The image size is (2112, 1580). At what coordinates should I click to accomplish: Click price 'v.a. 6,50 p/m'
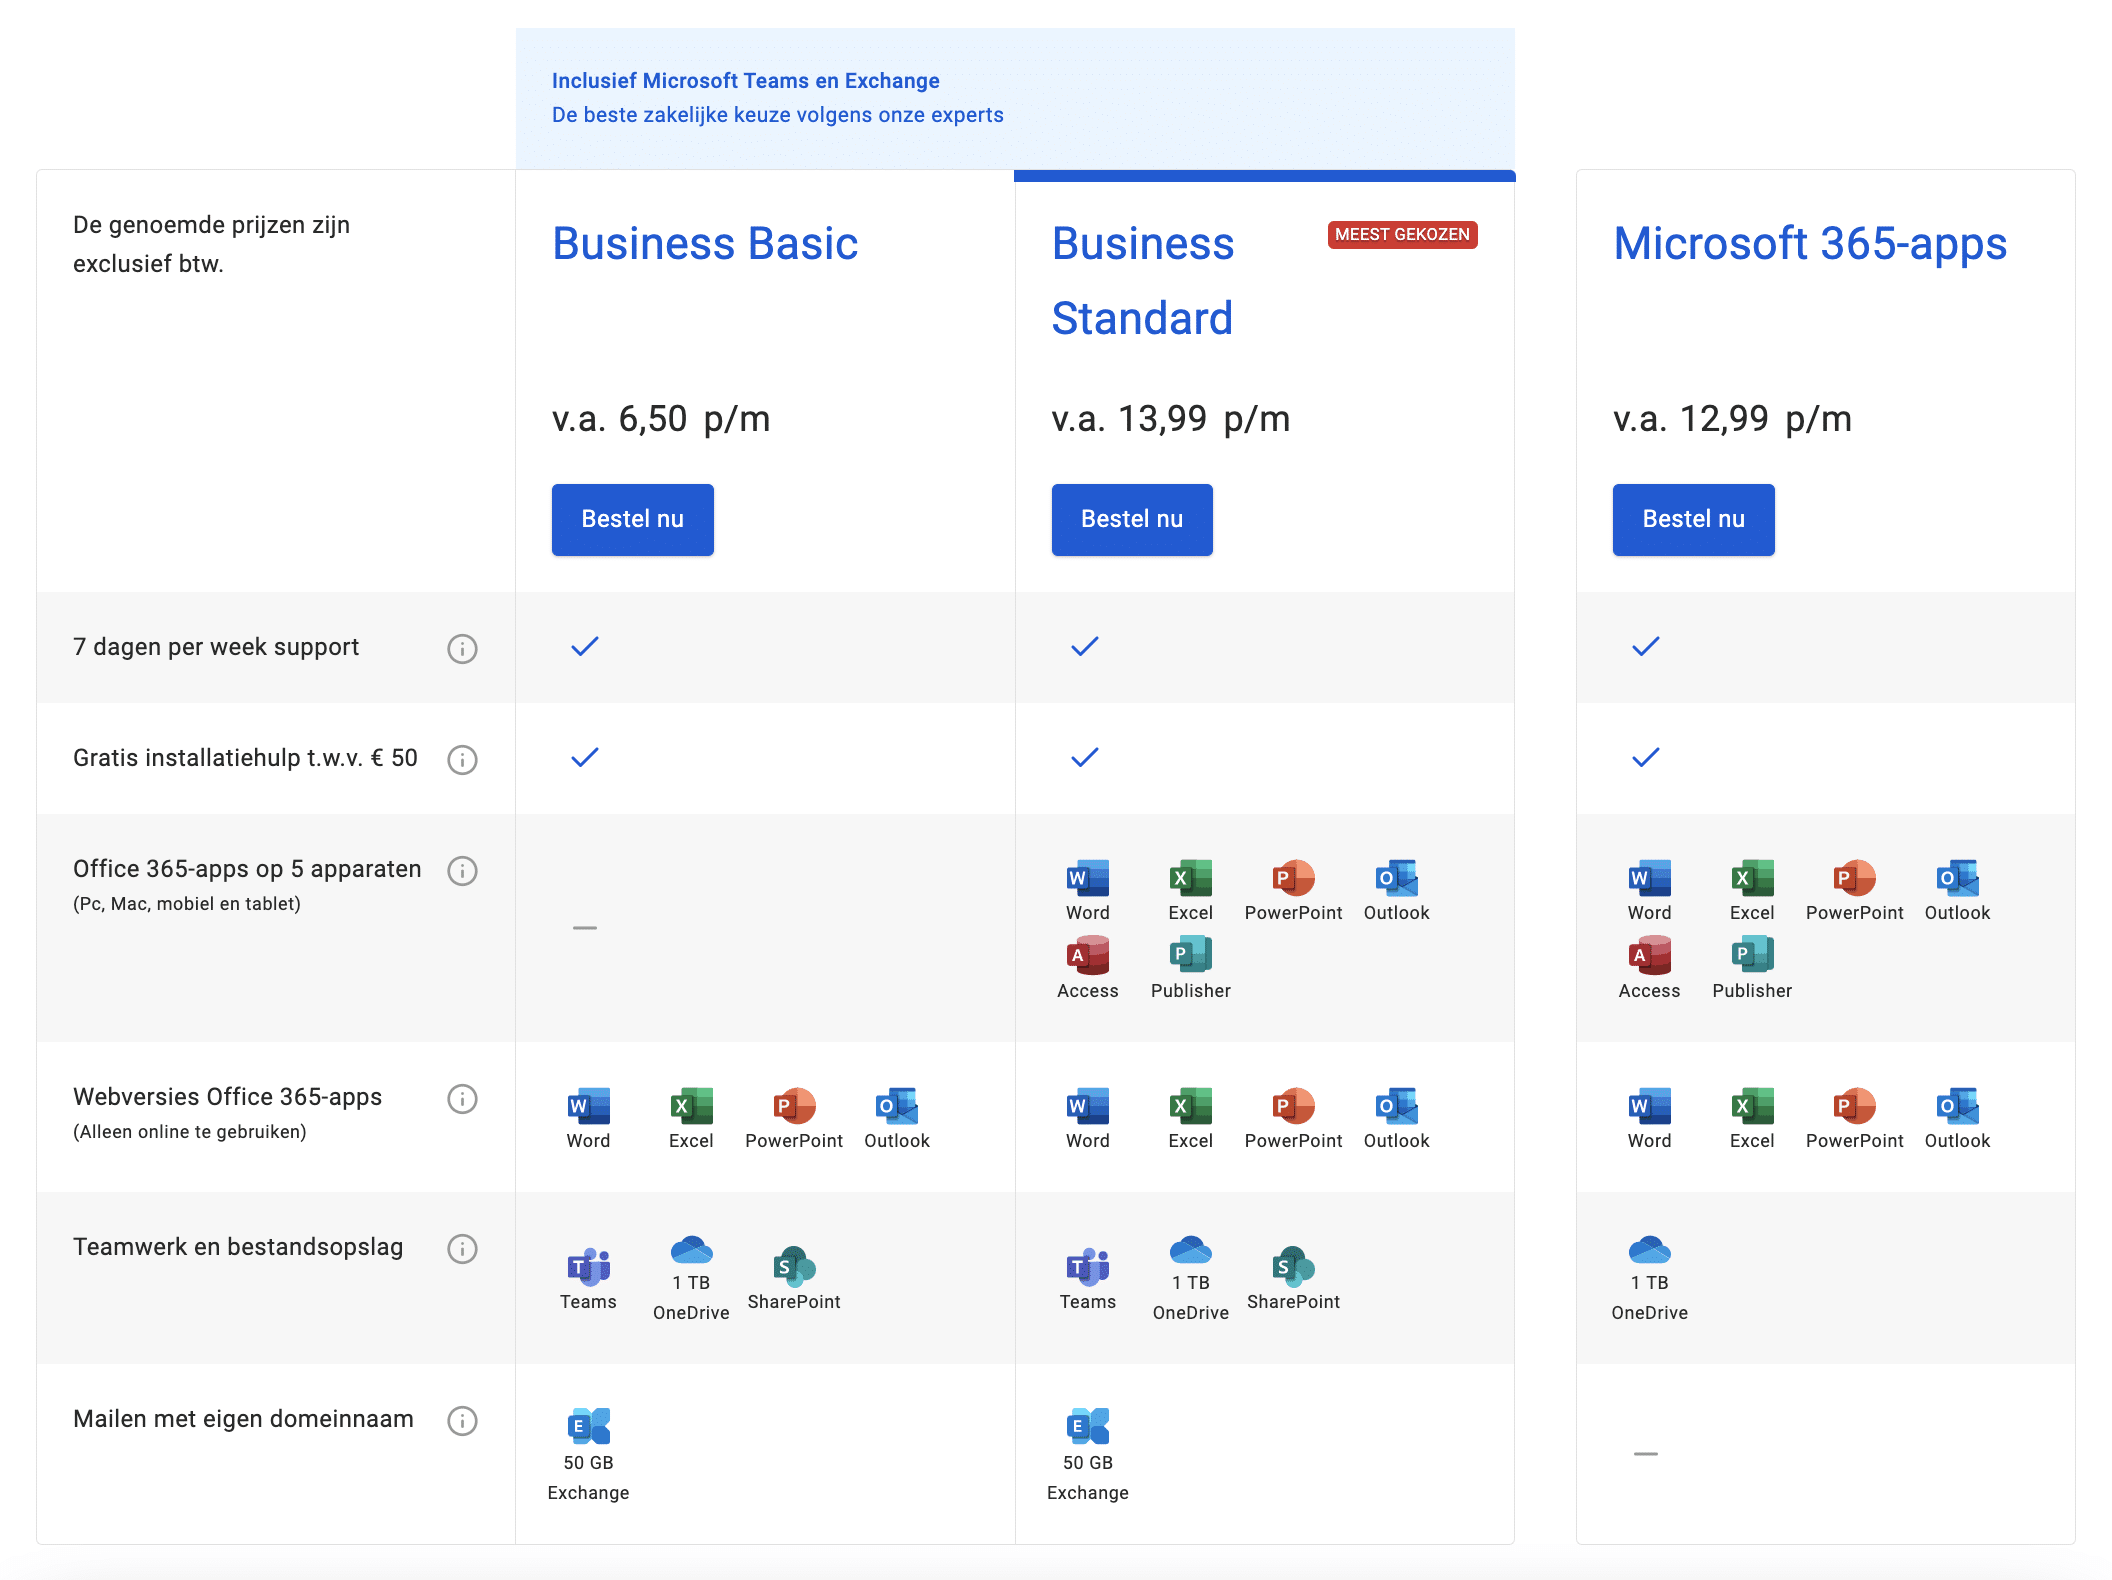click(661, 419)
